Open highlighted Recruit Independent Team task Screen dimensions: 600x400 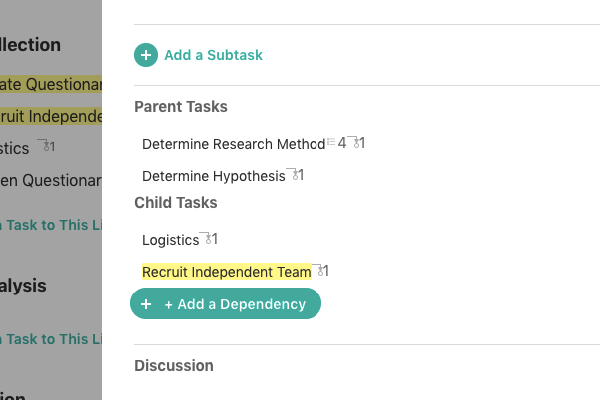point(227,272)
